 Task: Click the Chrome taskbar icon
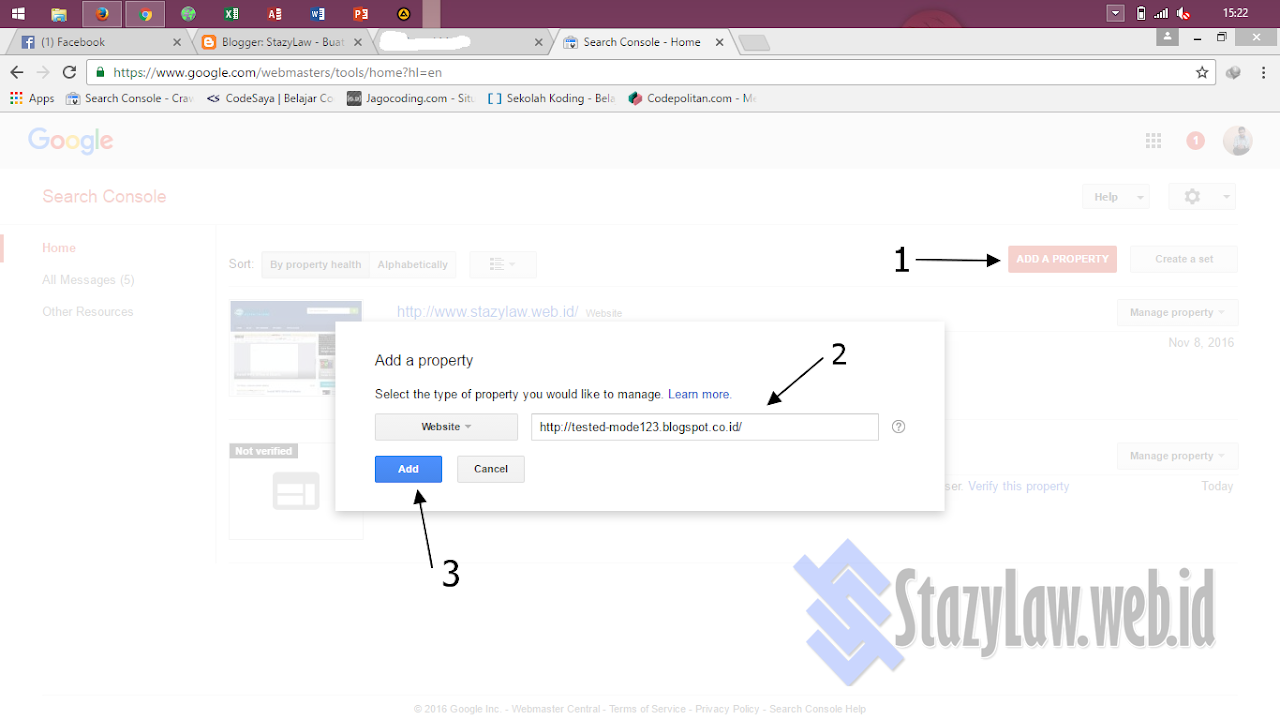click(145, 14)
